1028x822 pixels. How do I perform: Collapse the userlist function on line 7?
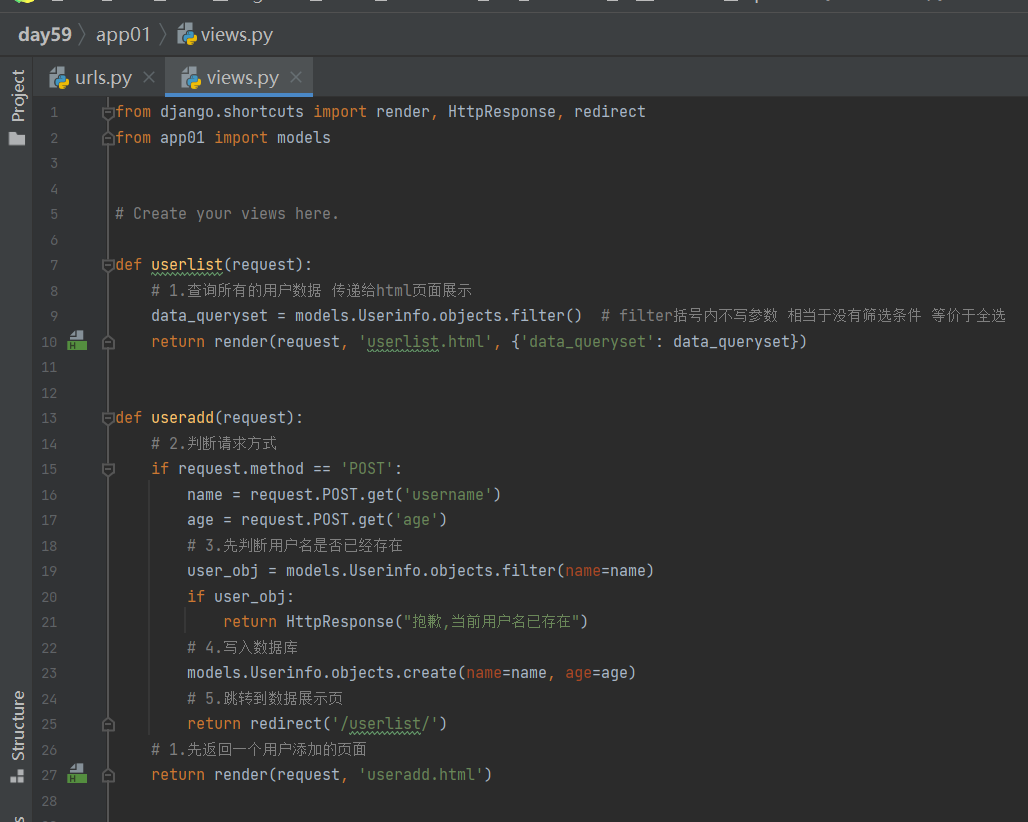click(108, 265)
